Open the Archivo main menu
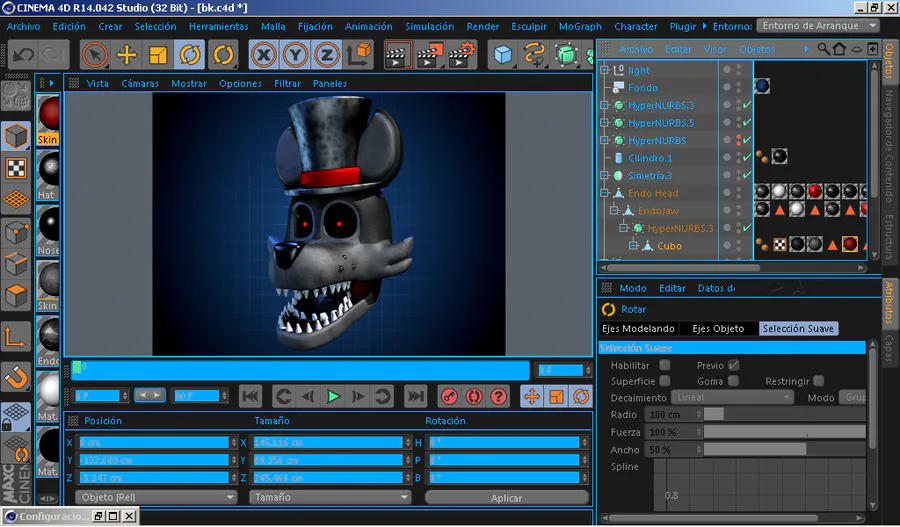Screen dimensions: 900x527 [x=23, y=26]
